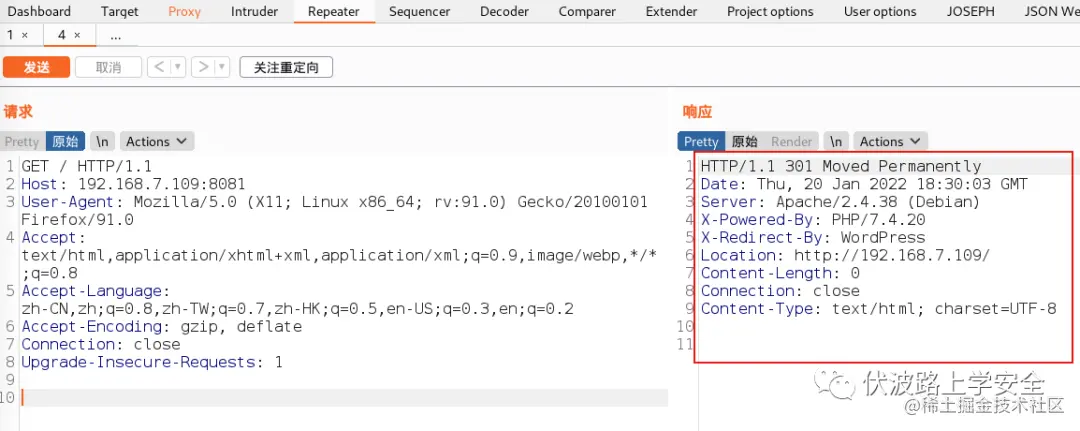Open the back history dropdown arrow

click(x=178, y=67)
